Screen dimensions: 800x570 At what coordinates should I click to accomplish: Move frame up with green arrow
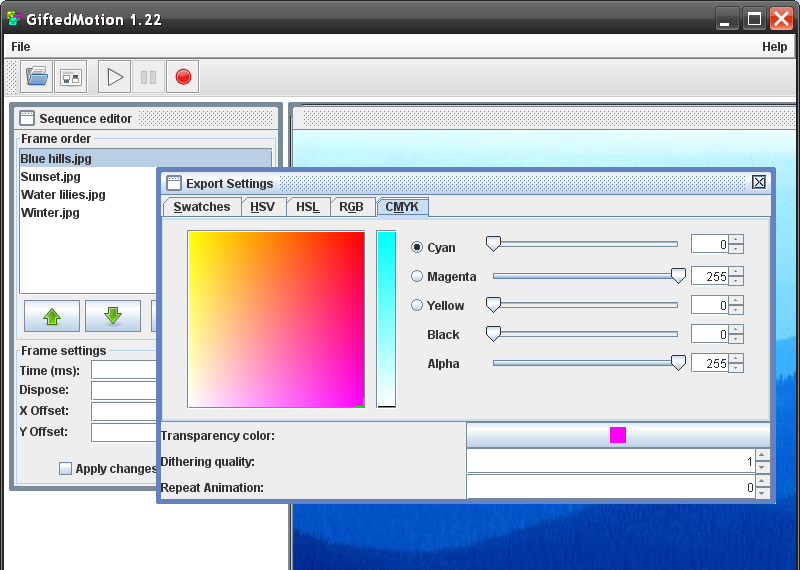click(52, 316)
